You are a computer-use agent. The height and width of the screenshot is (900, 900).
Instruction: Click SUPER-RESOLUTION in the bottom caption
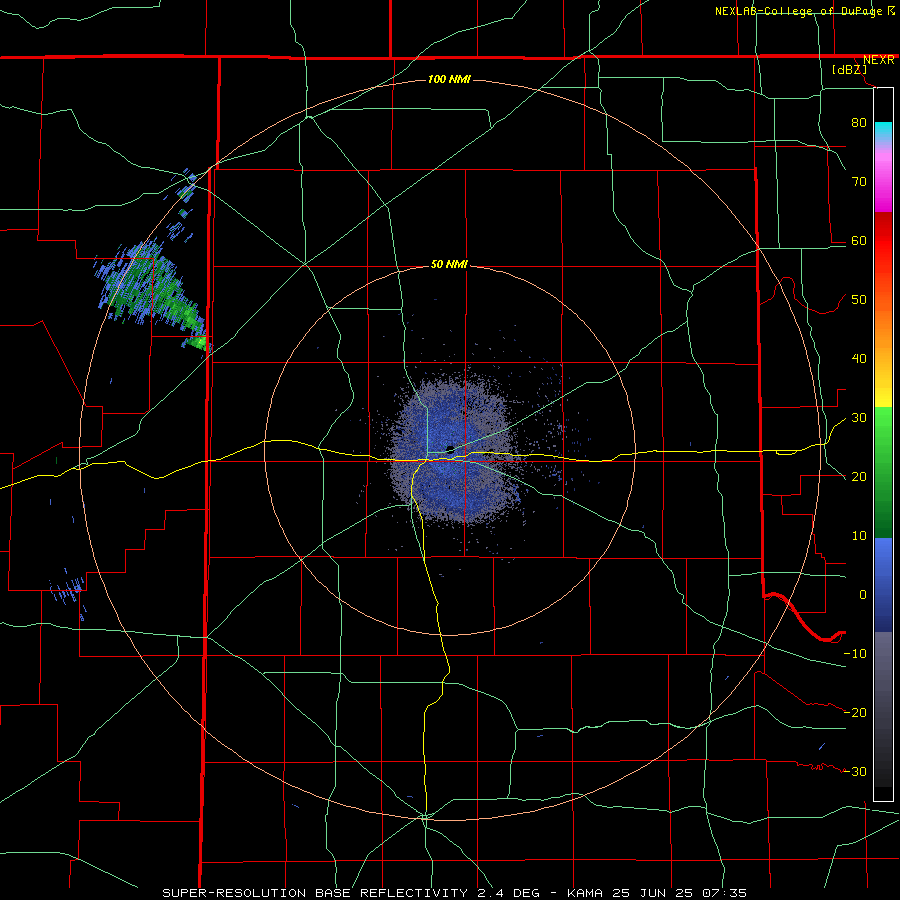point(234,893)
